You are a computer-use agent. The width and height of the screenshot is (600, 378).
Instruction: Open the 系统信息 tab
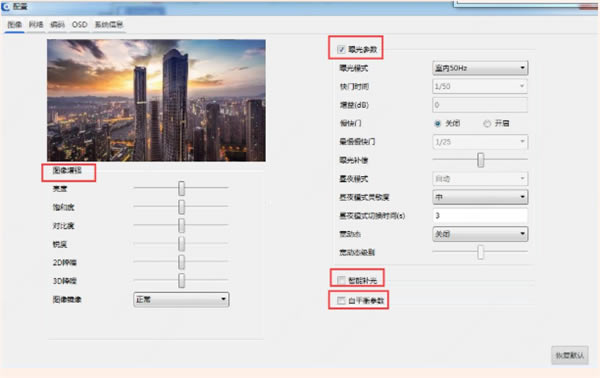pyautogui.click(x=109, y=24)
